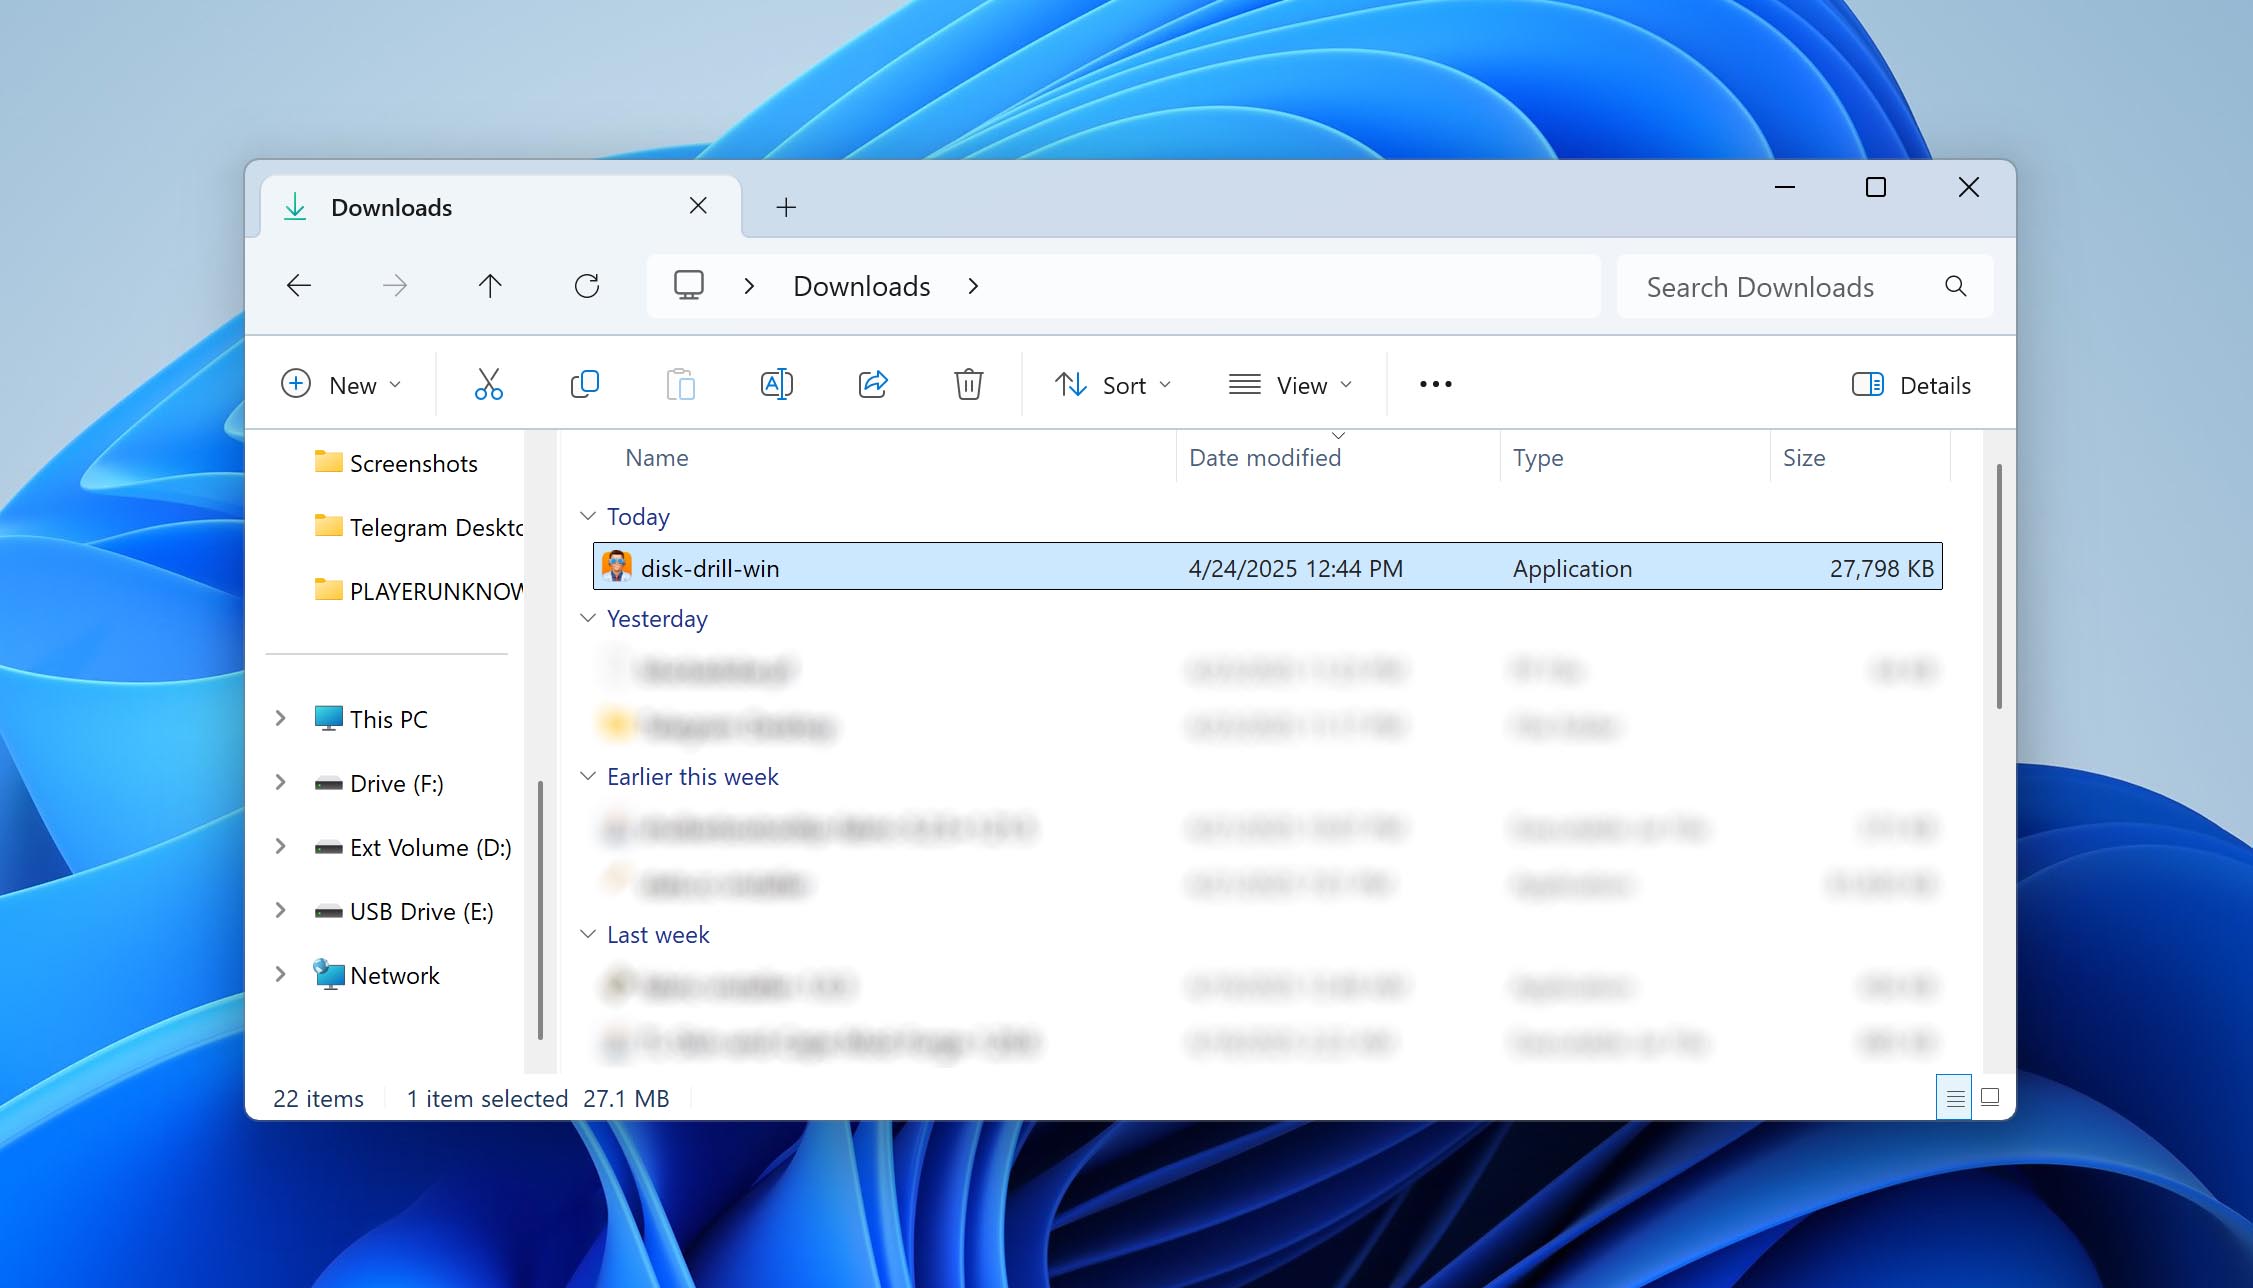Click the Cut scissors icon
The image size is (2253, 1288).
click(x=488, y=384)
